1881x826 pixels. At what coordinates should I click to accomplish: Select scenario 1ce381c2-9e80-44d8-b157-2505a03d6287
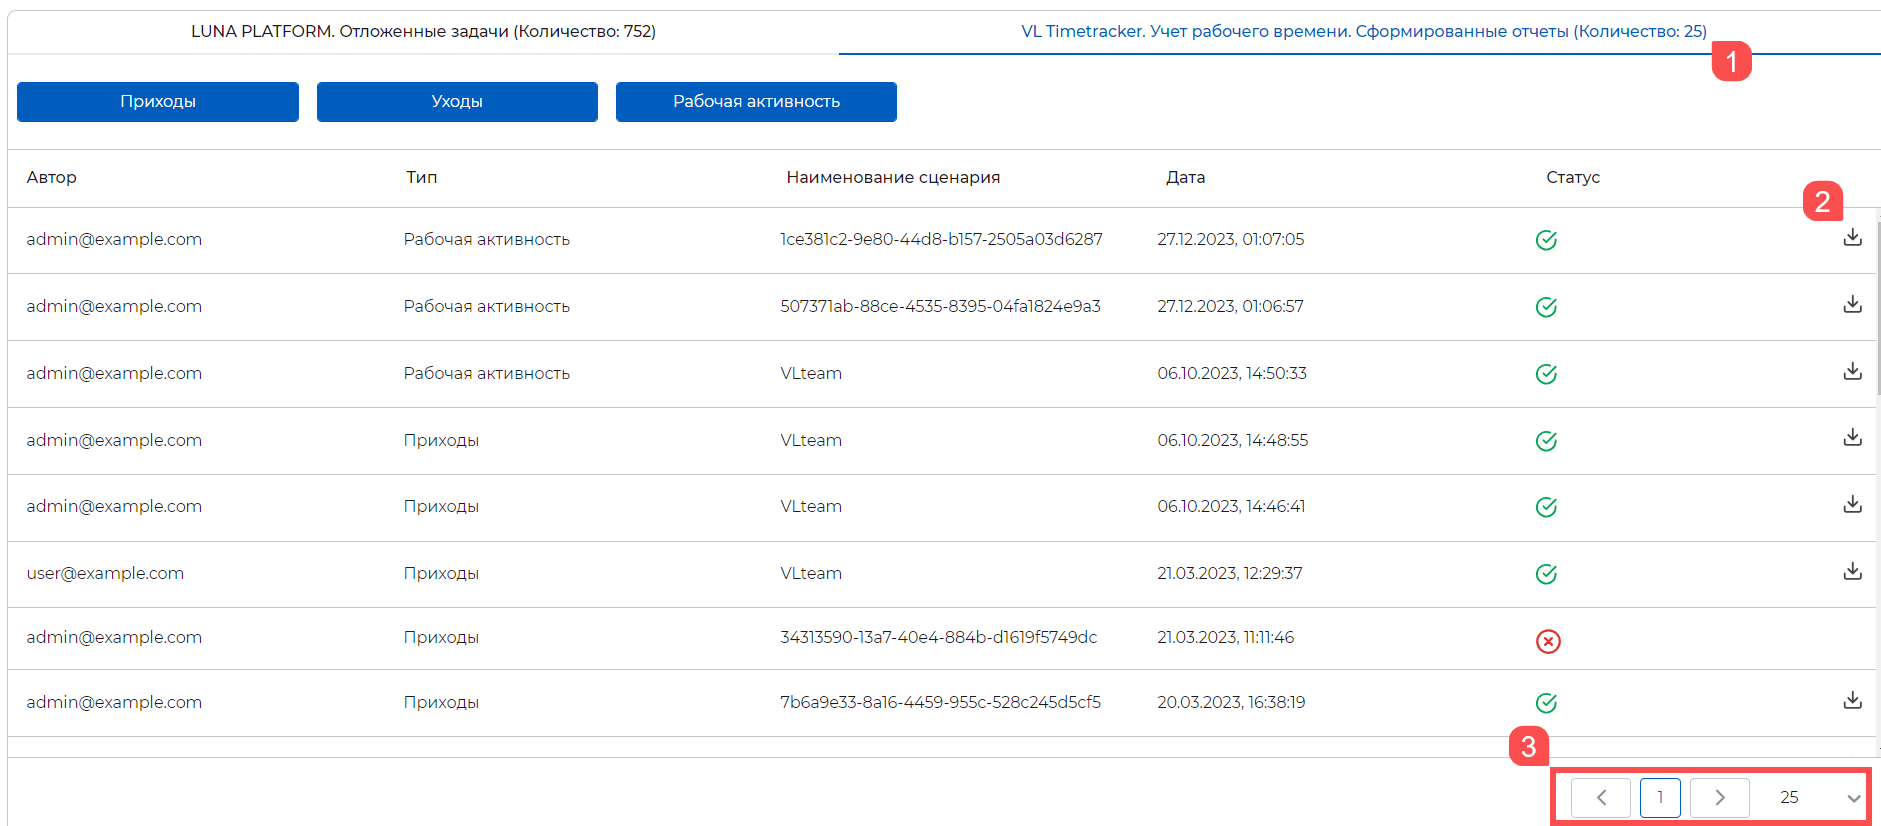click(x=941, y=239)
